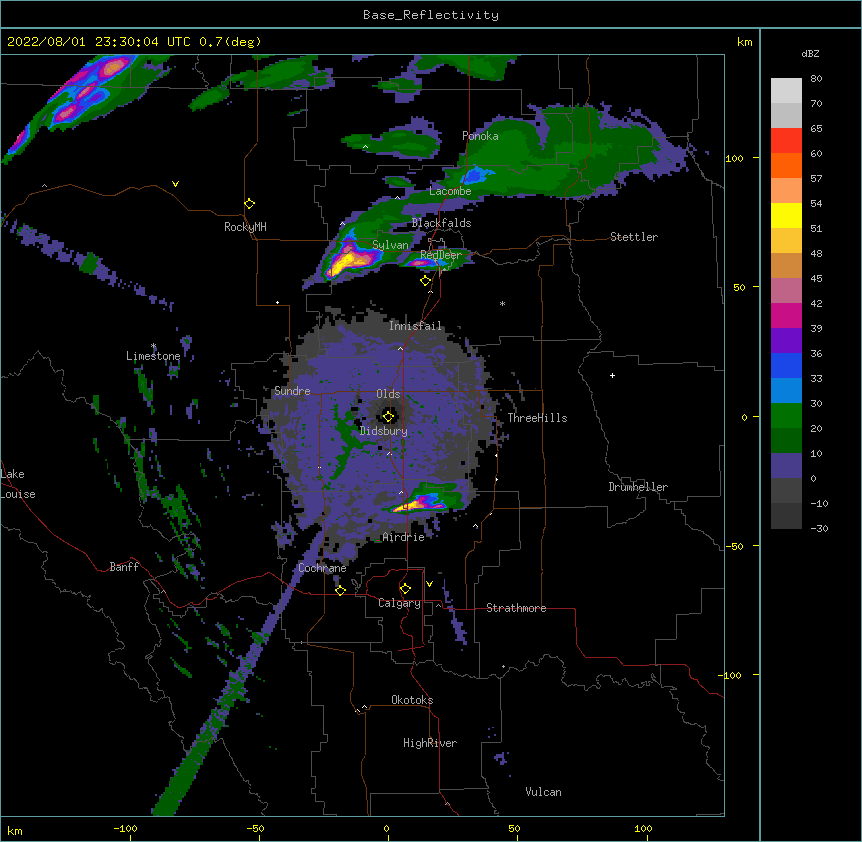Viewport: 862px width, 842px height.
Task: Click the yellow diamond marker near RockyMH
Action: 249,204
